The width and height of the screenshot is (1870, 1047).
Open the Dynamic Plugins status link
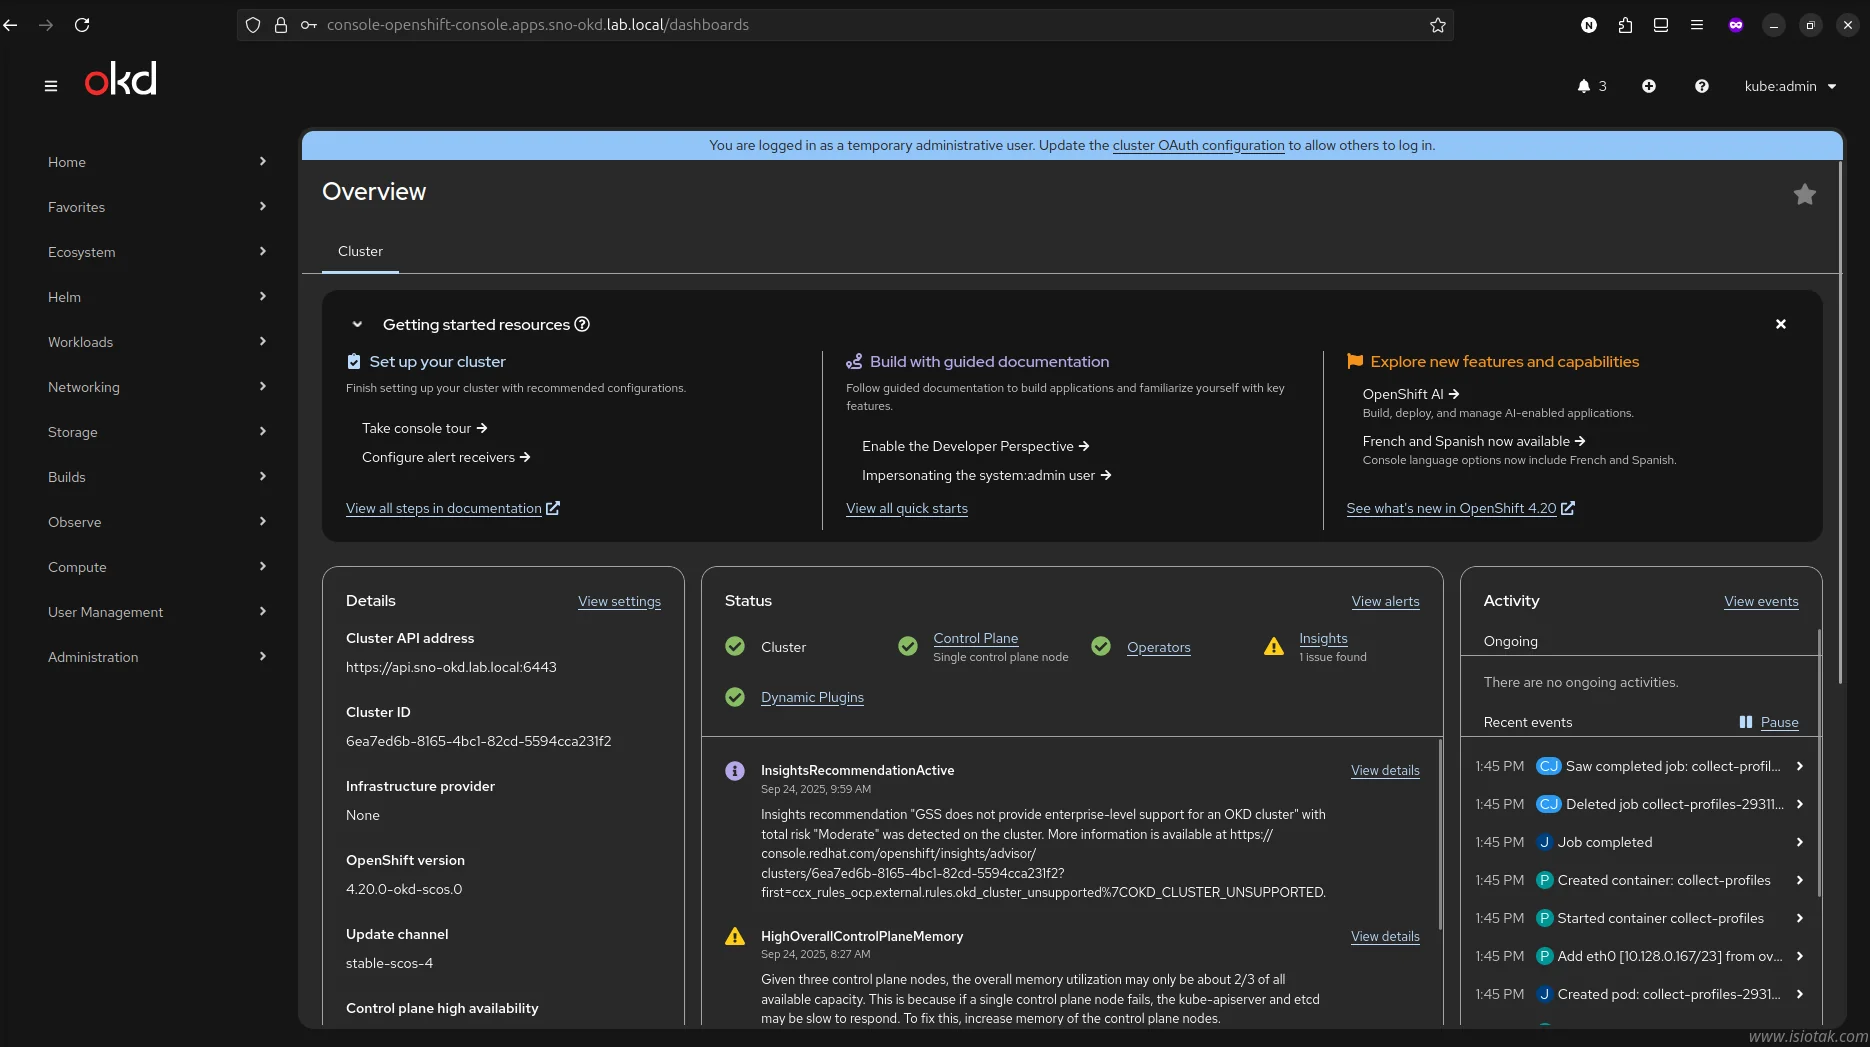tap(812, 697)
